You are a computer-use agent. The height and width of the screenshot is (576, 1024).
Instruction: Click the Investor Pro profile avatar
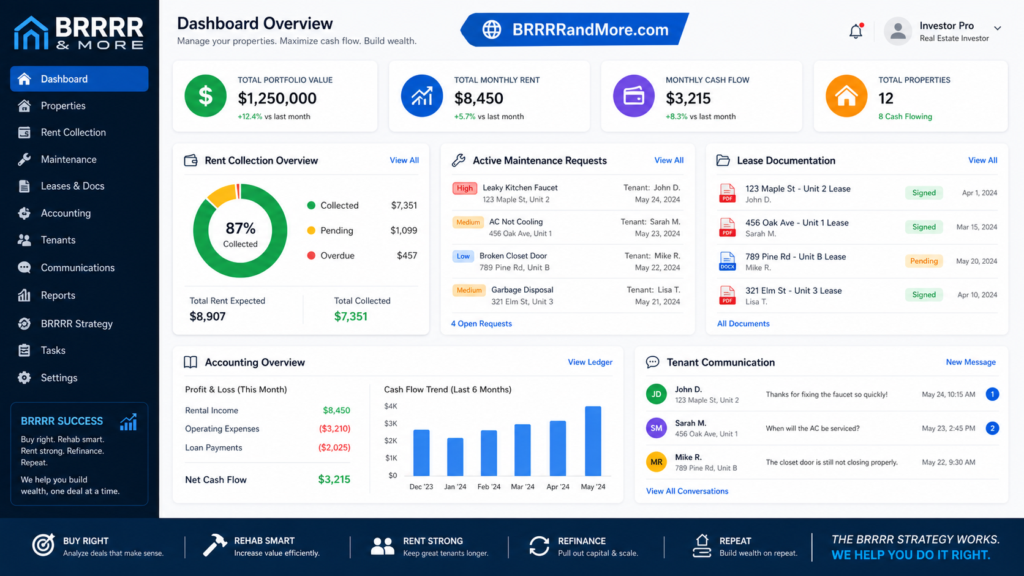[x=898, y=31]
